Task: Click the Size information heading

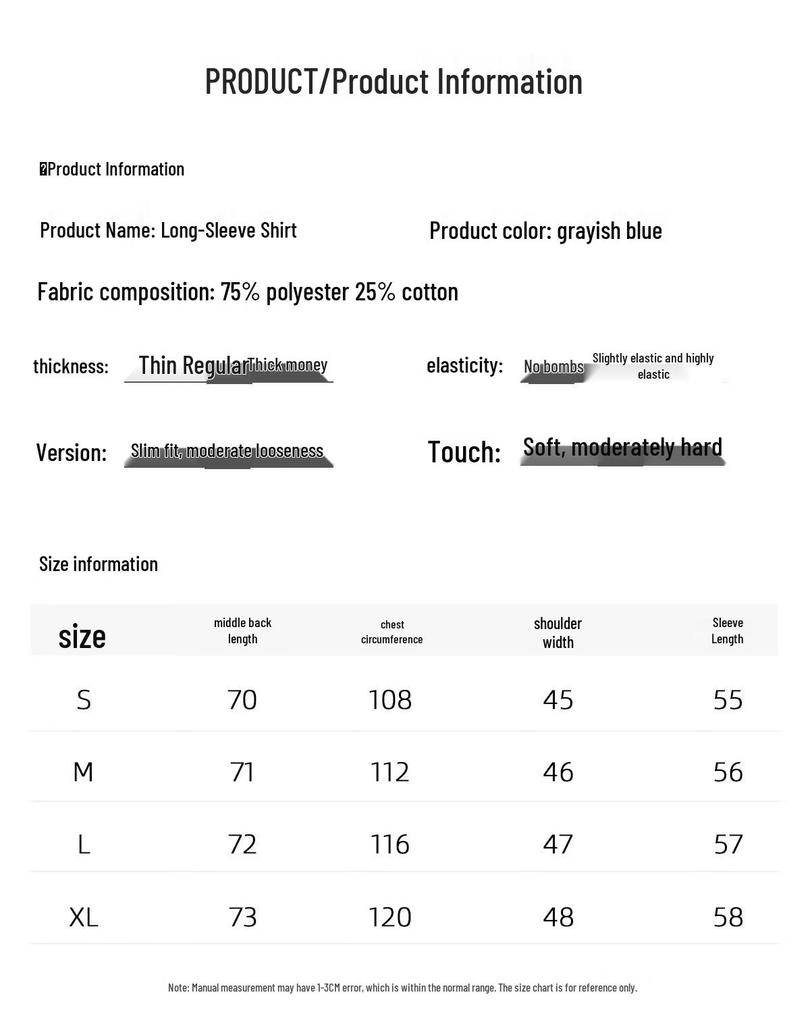Action: tap(99, 564)
